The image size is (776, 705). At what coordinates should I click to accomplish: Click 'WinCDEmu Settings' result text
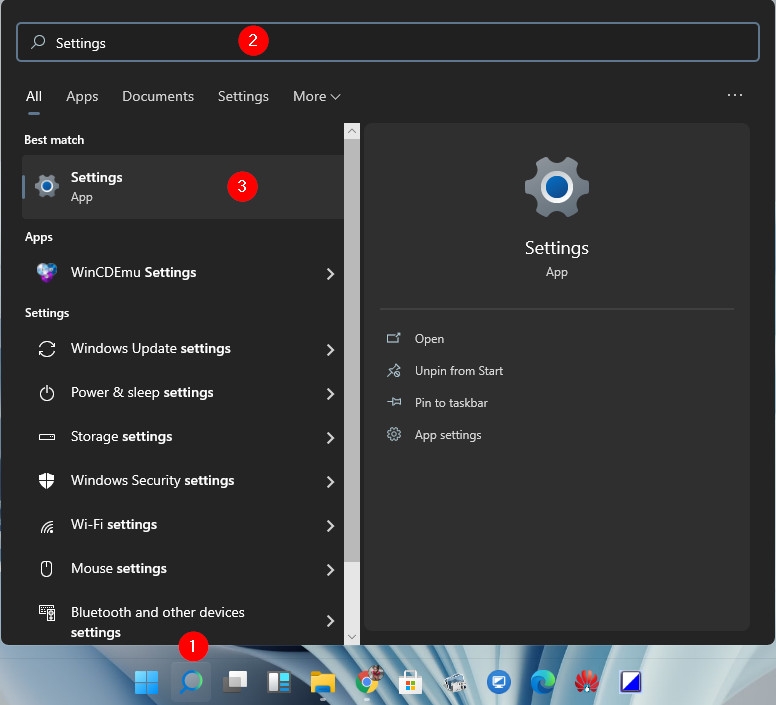tap(134, 273)
